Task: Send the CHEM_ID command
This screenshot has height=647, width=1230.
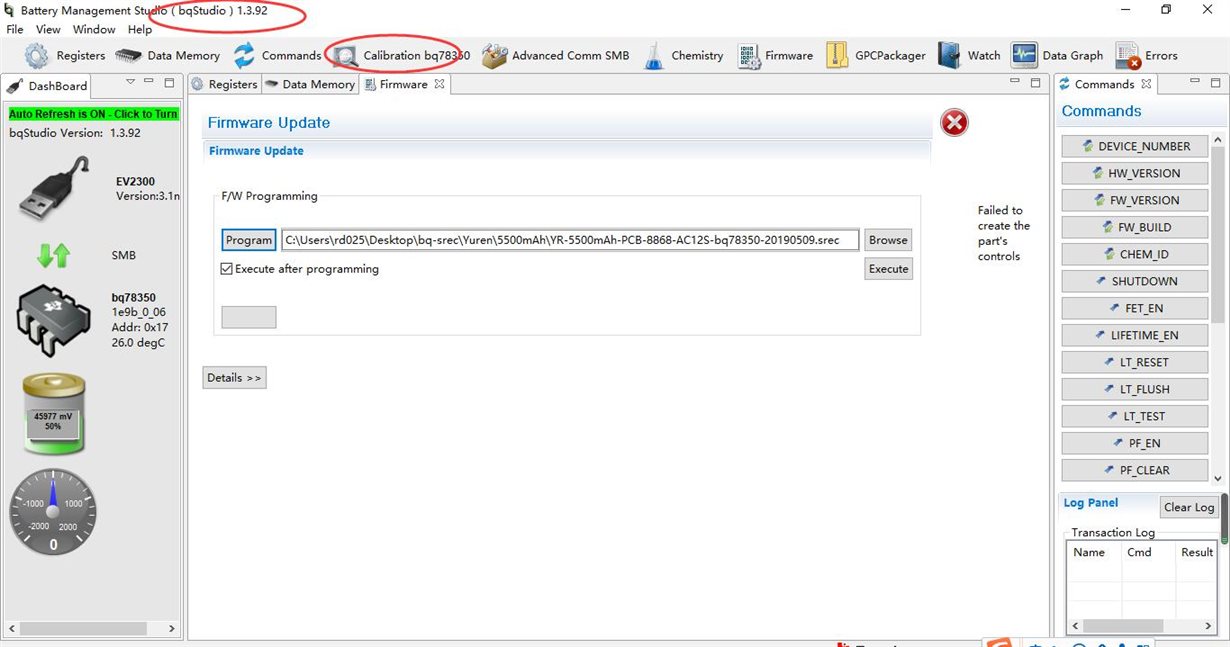Action: click(x=1136, y=254)
